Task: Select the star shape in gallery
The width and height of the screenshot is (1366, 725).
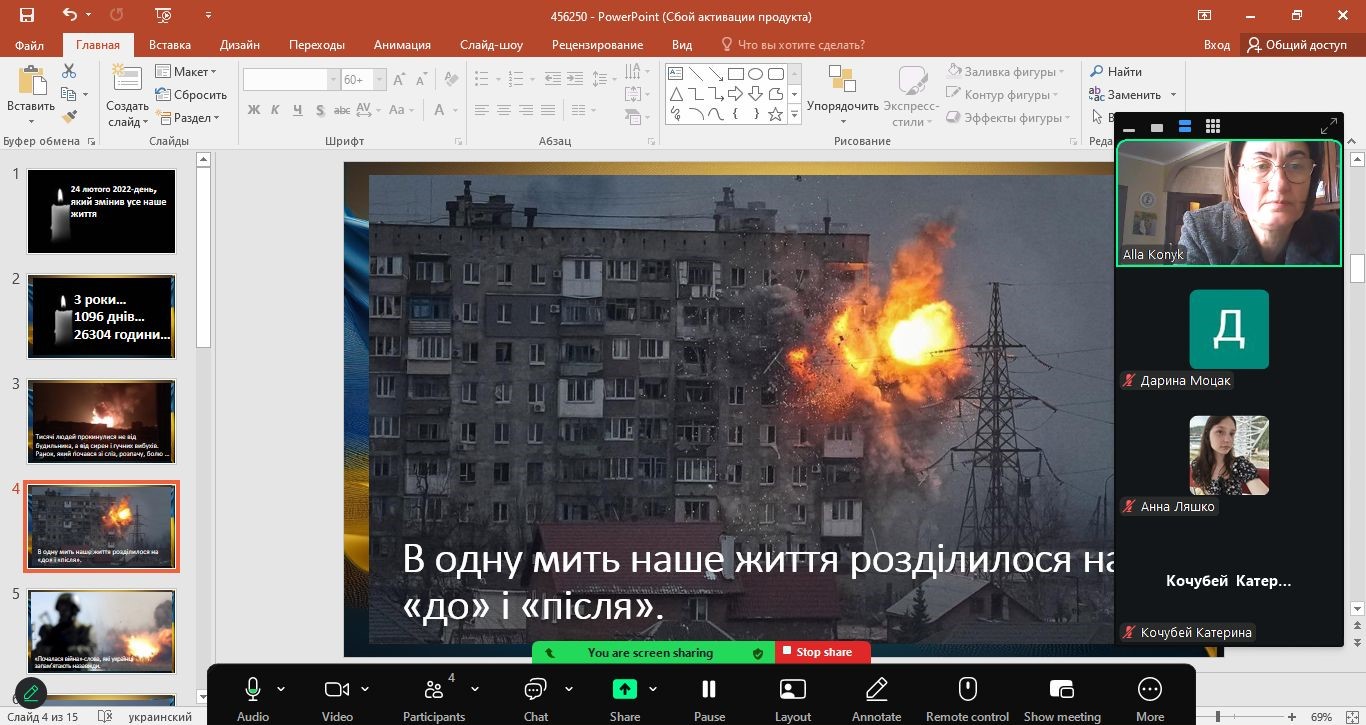Action: pyautogui.click(x=775, y=114)
